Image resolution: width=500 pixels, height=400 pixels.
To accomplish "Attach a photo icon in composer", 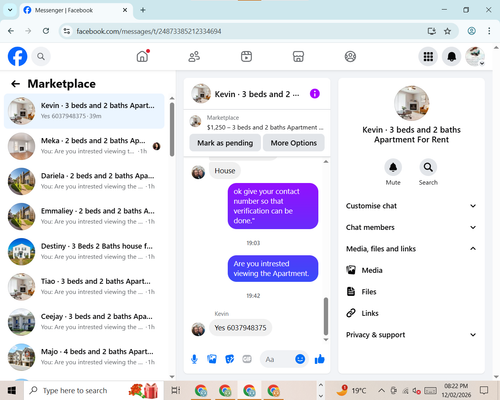I will click(212, 359).
